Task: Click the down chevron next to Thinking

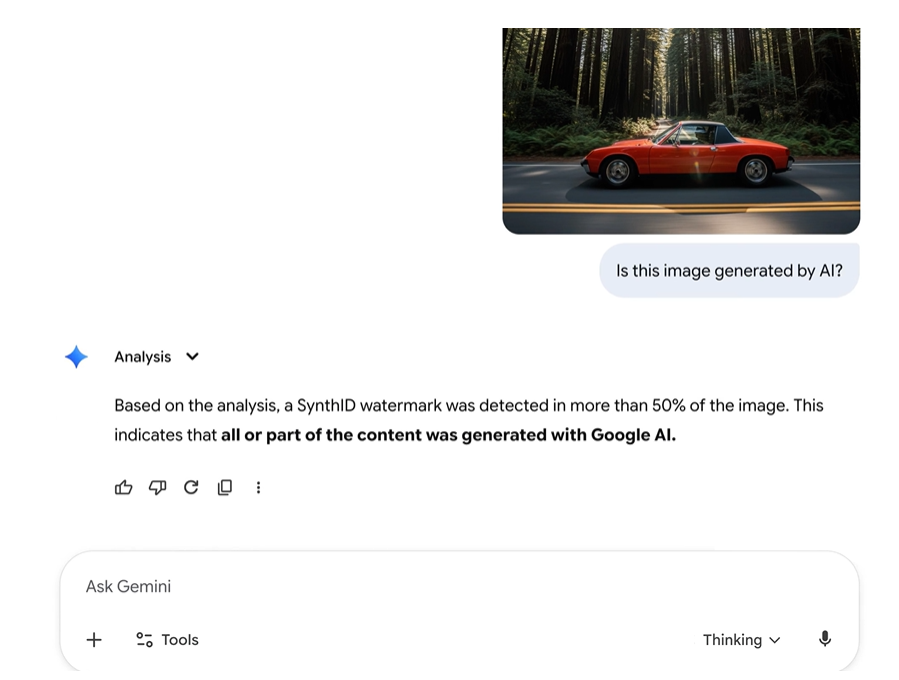Action: click(x=775, y=640)
